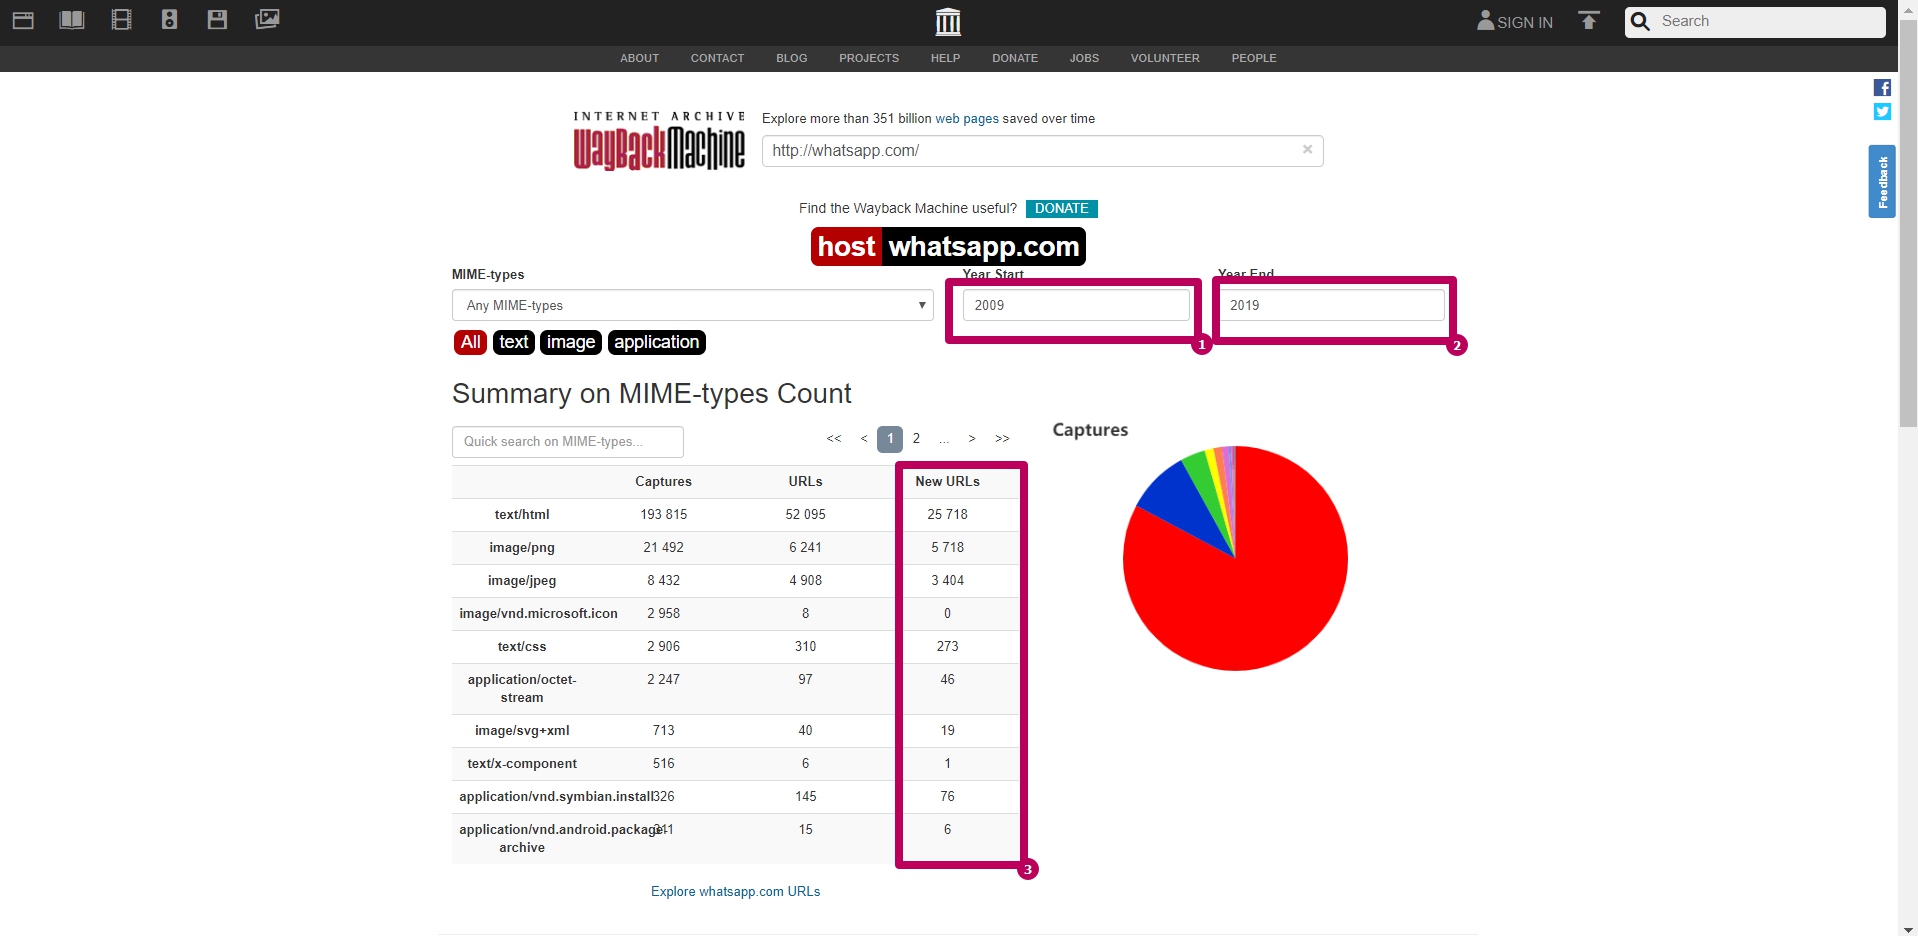The width and height of the screenshot is (1918, 936).
Task: Click the image/svg+xml row label
Action: click(x=522, y=730)
